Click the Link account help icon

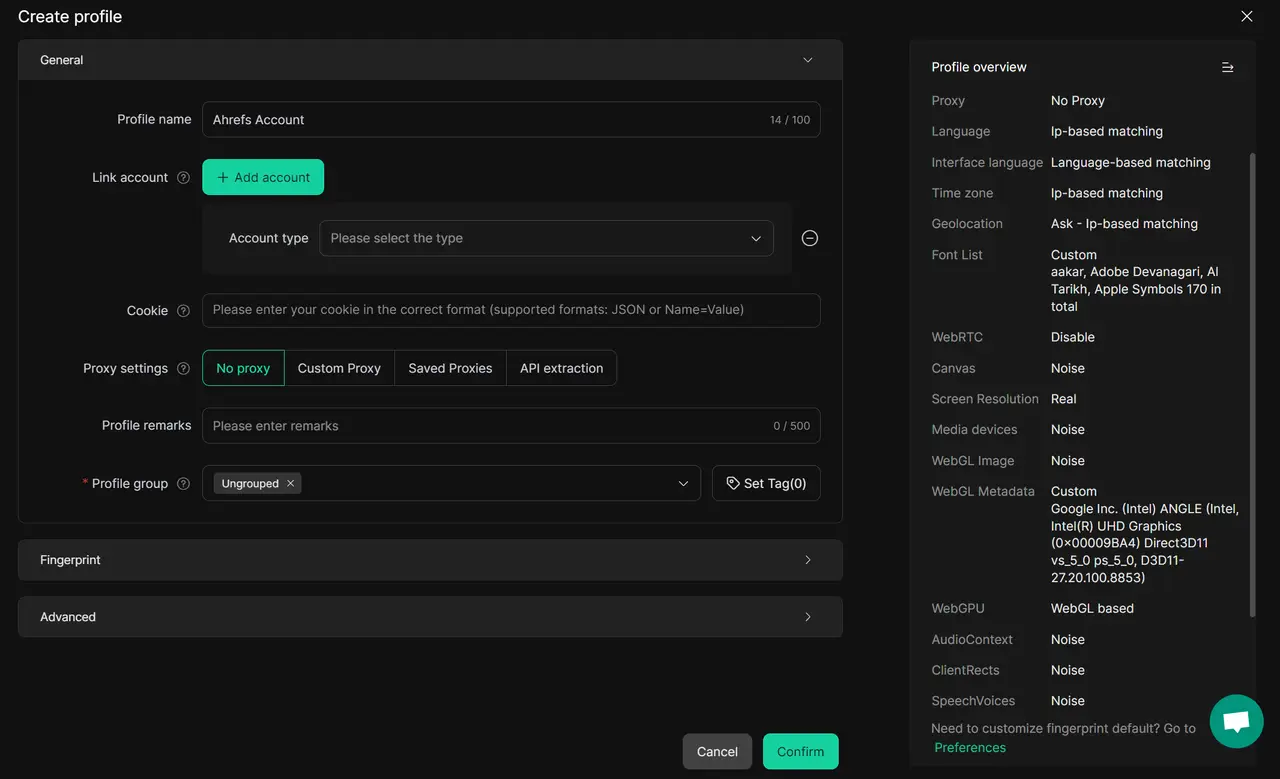[183, 178]
